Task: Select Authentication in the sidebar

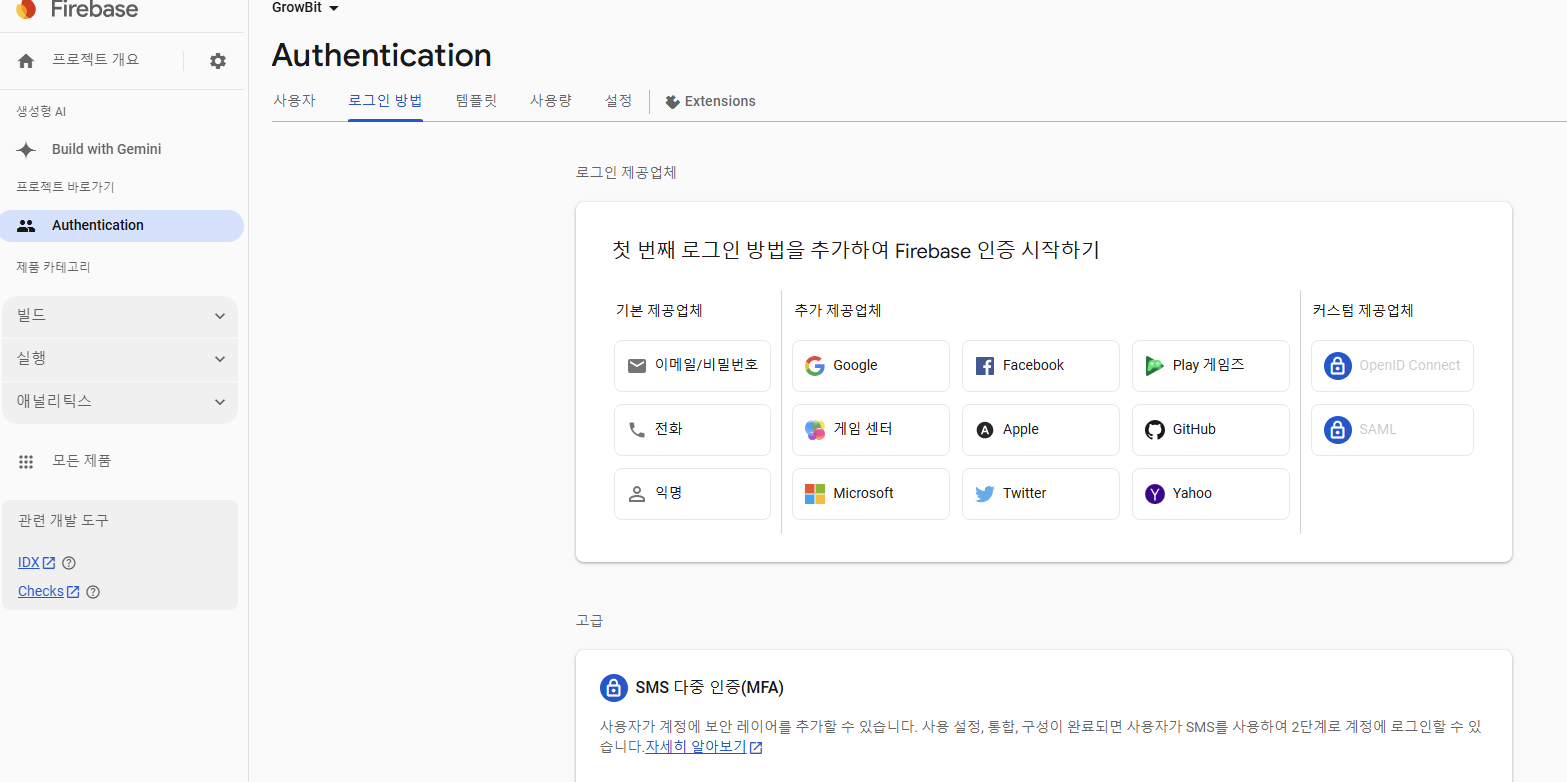Action: coord(122,226)
